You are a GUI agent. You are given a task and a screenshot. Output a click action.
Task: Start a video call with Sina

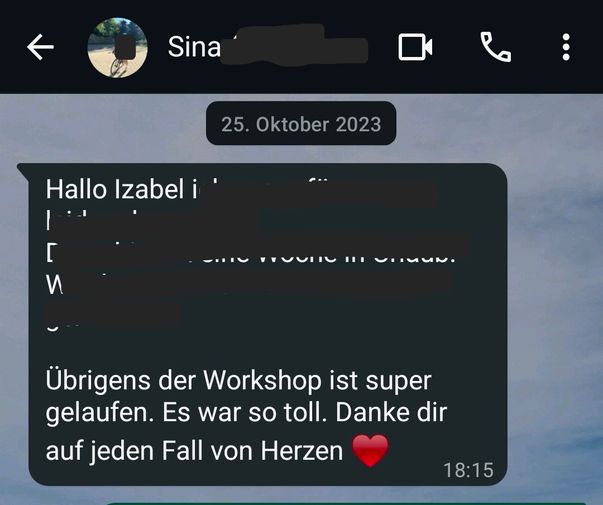click(x=415, y=47)
